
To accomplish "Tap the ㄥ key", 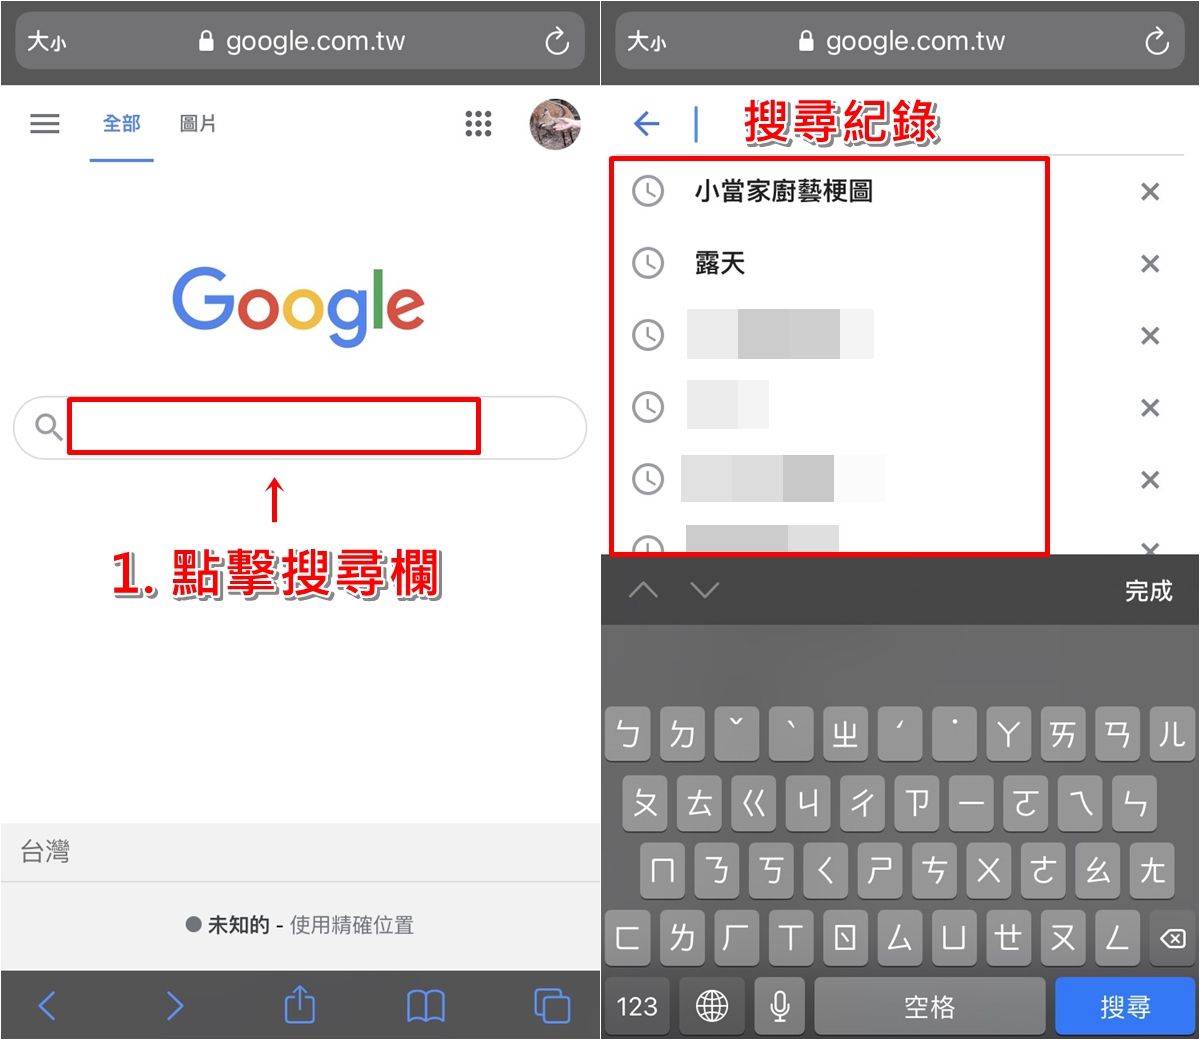I will 1117,938.
